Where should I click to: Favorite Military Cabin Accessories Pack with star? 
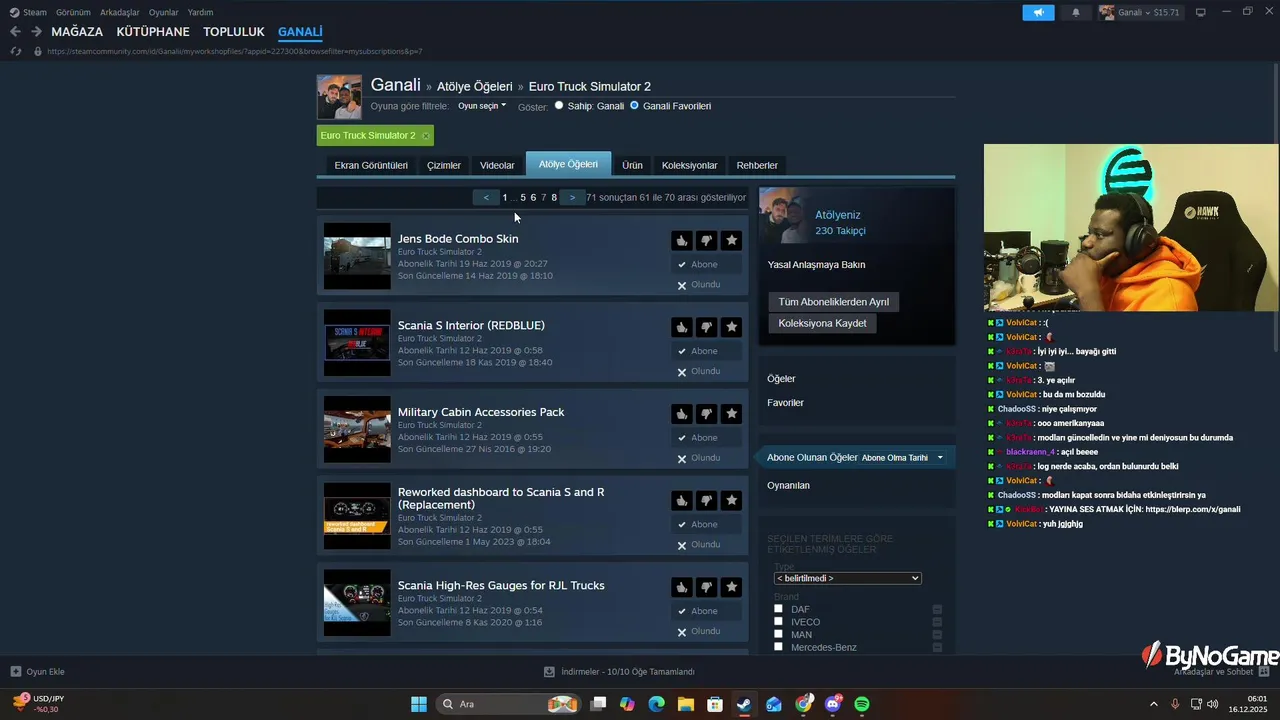[x=732, y=414]
